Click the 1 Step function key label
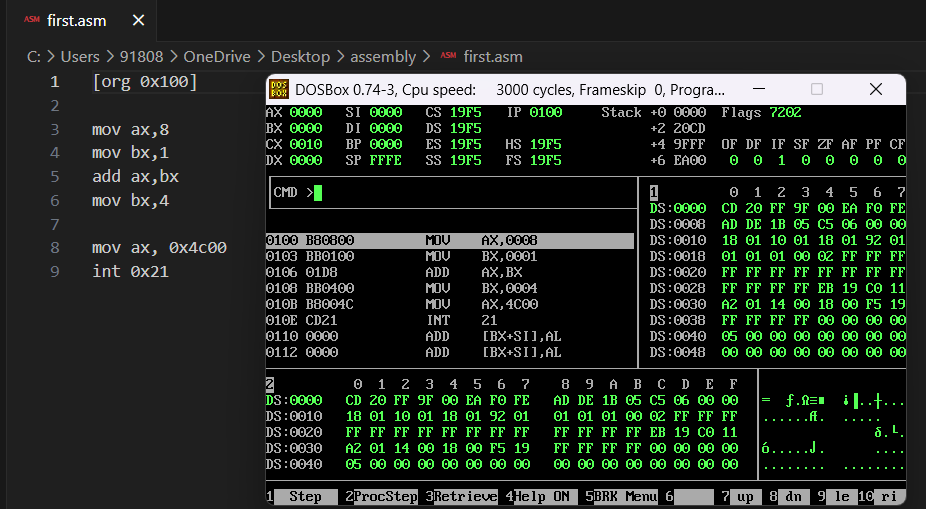This screenshot has width=926, height=509. tap(305, 497)
